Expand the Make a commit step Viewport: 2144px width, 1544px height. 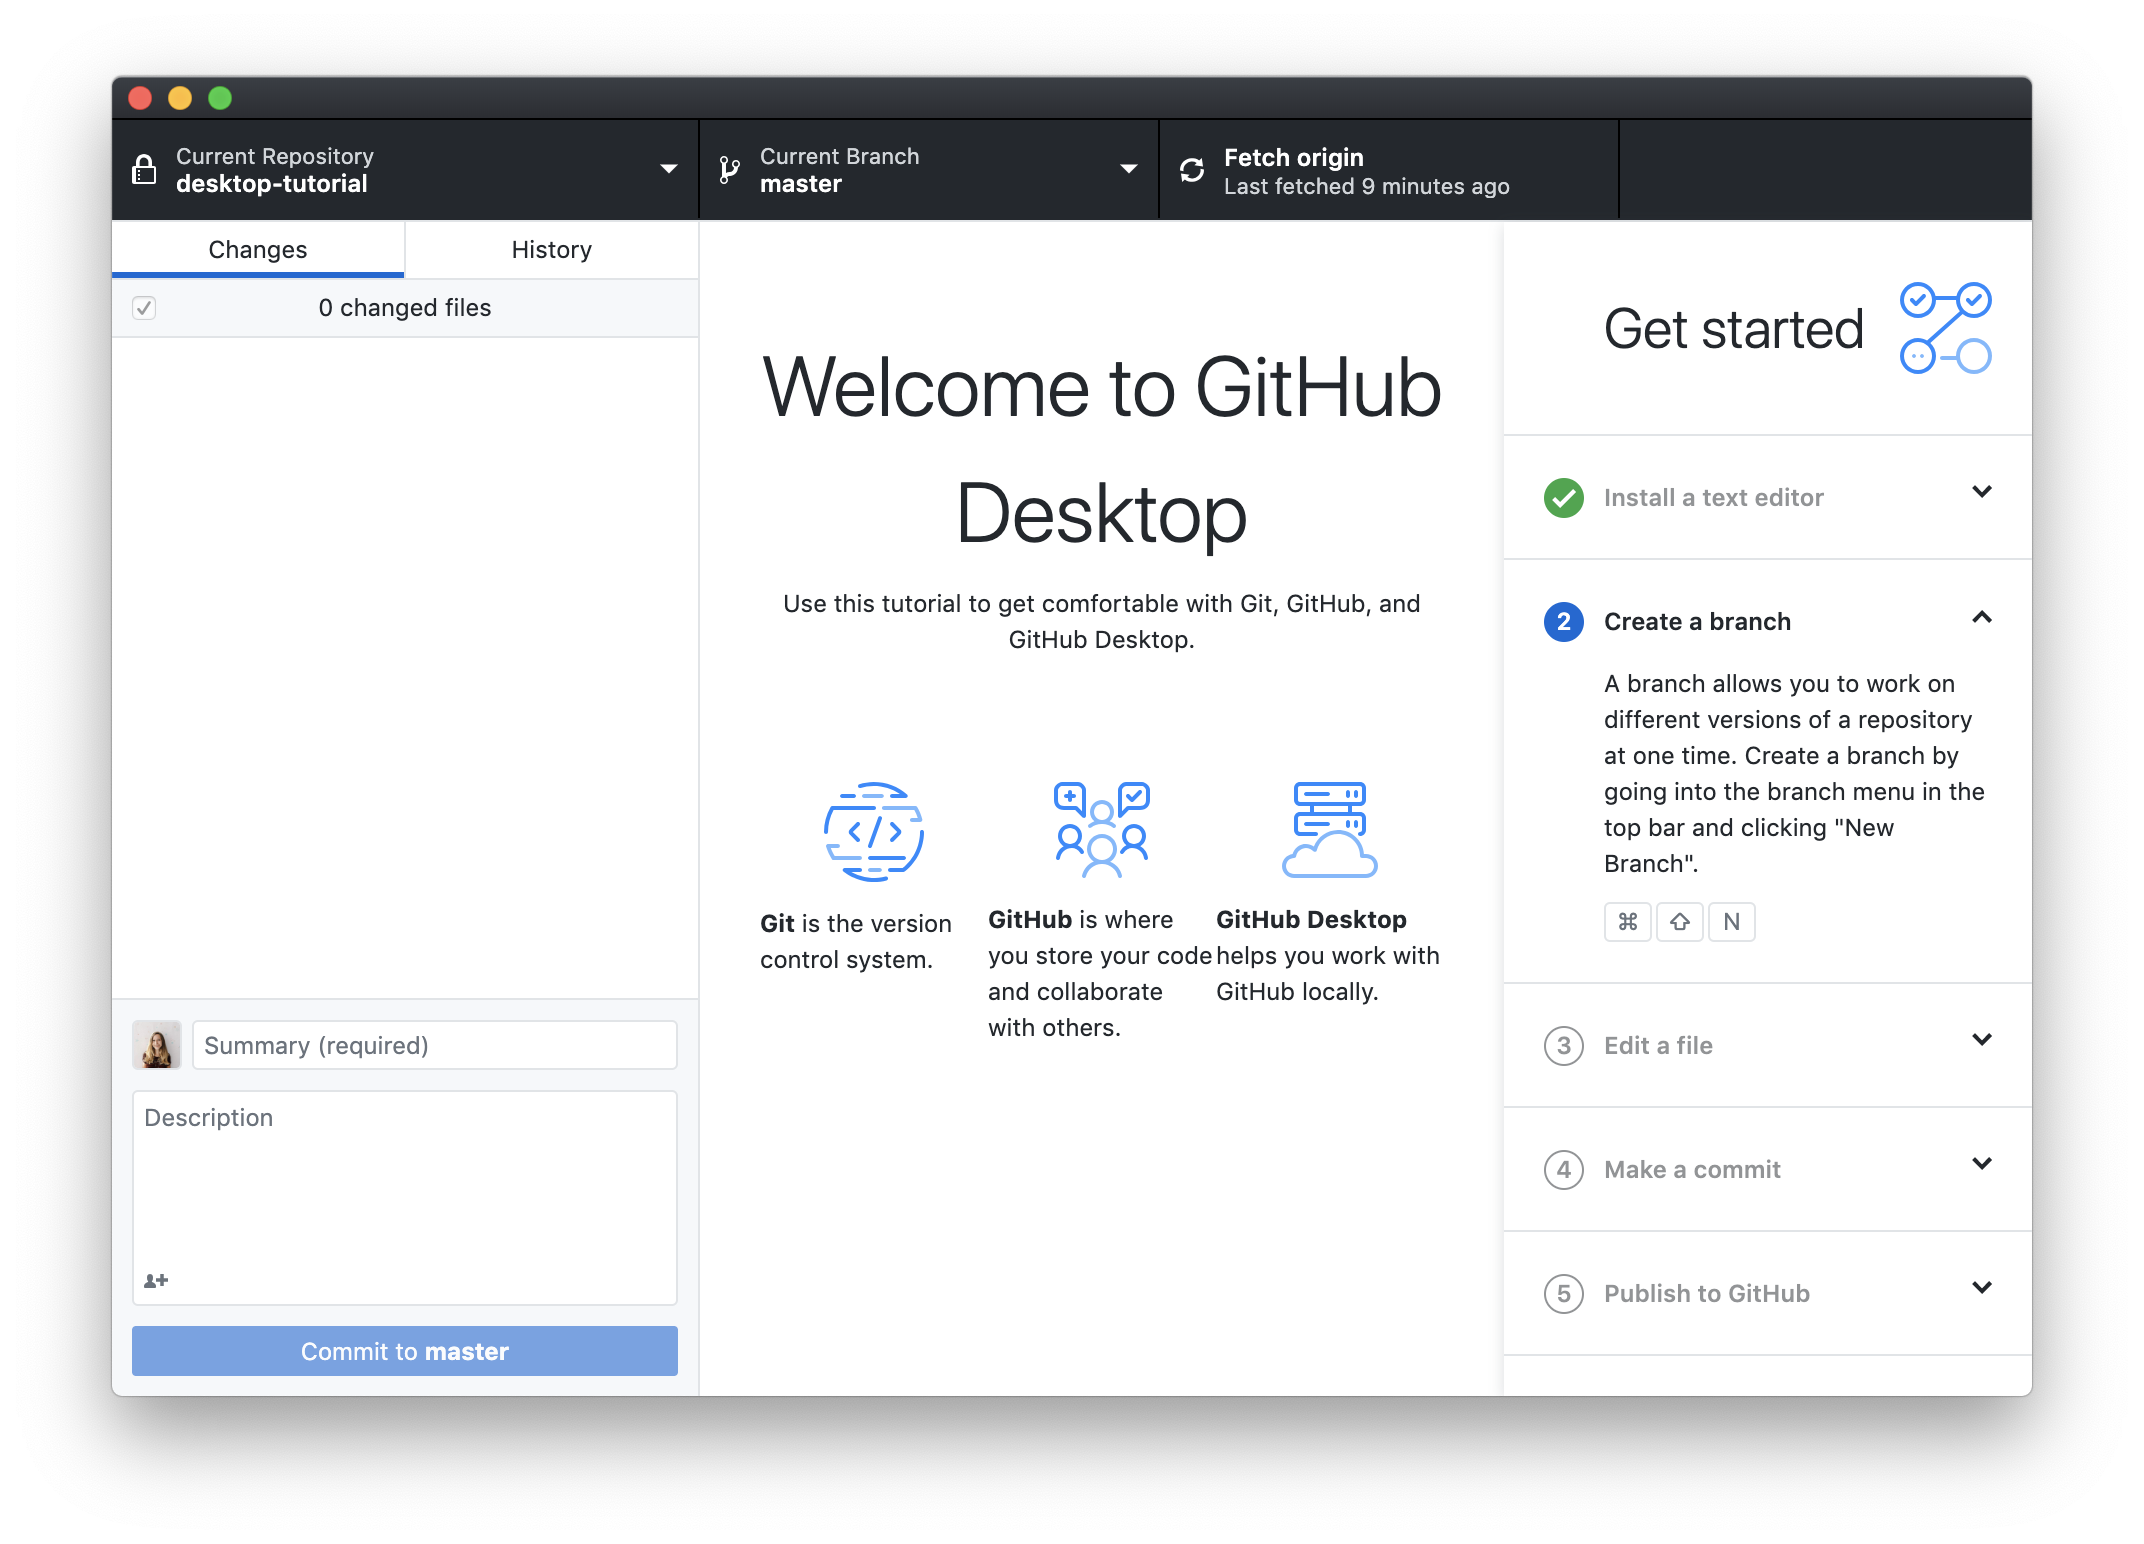1982,1163
